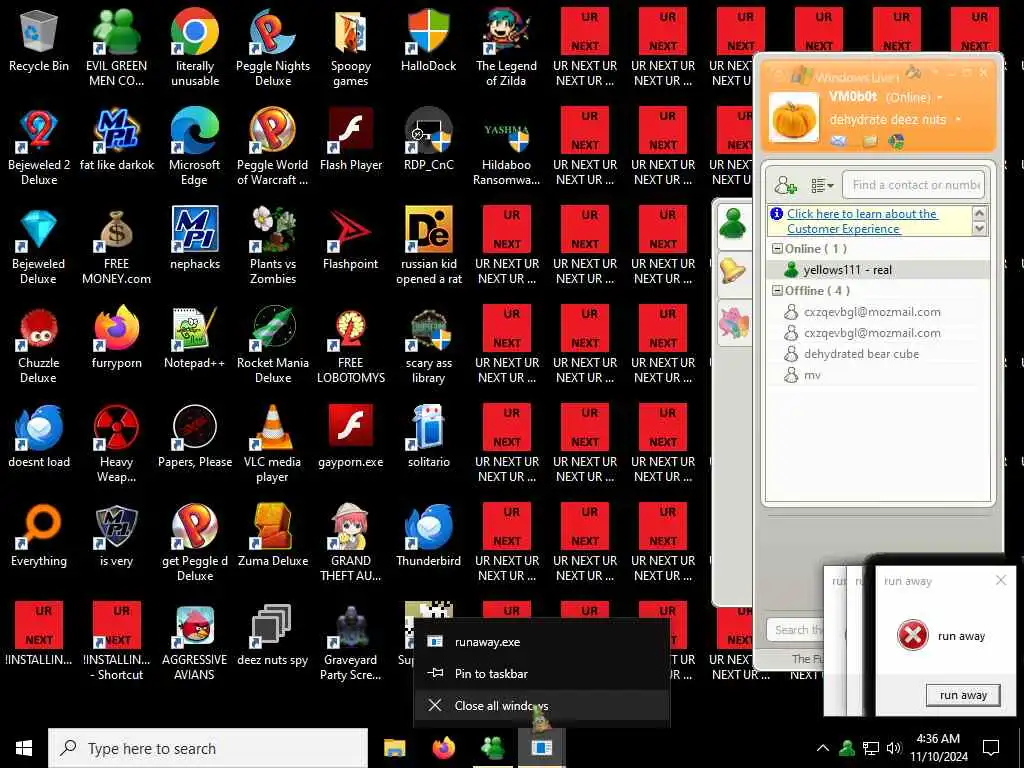
Task: Click the Zuma Deluxe desktop icon
Action: coord(272,536)
